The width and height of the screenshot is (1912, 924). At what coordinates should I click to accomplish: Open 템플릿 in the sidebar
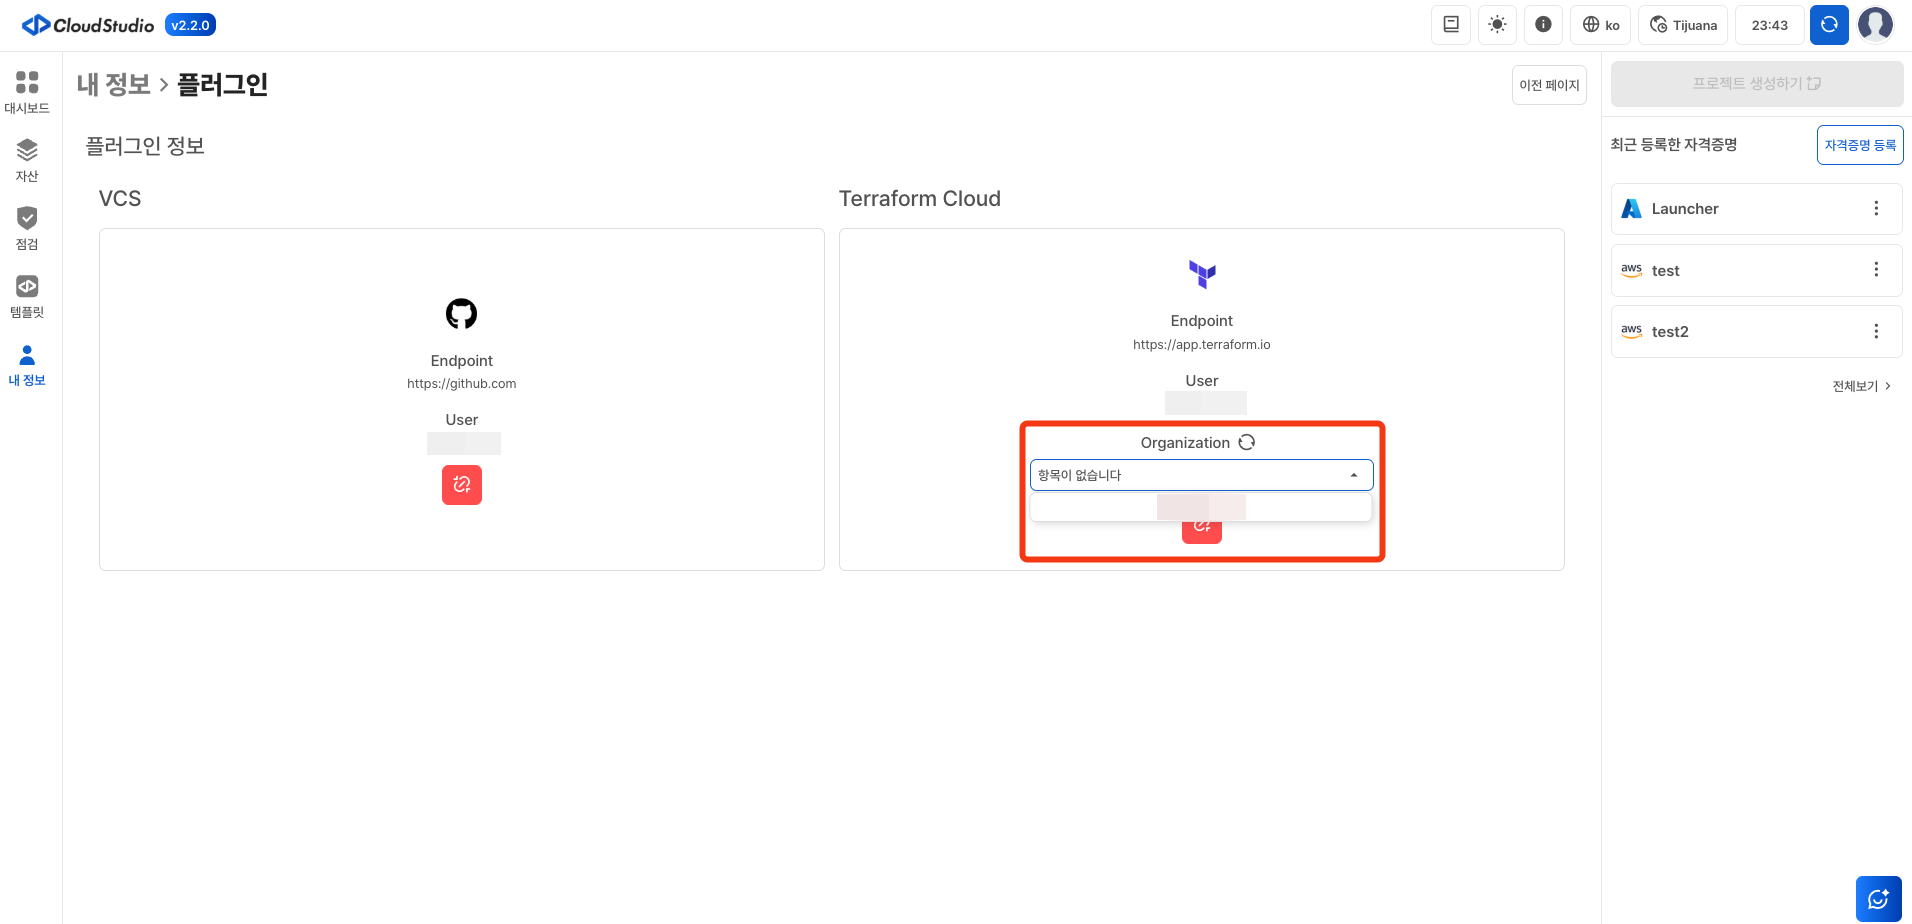coord(27,296)
